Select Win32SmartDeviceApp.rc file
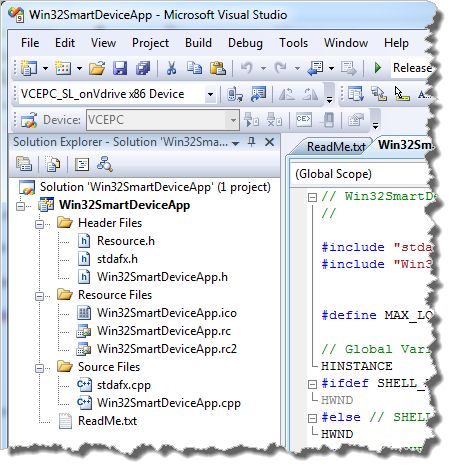This screenshot has height=472, width=456. click(x=164, y=331)
